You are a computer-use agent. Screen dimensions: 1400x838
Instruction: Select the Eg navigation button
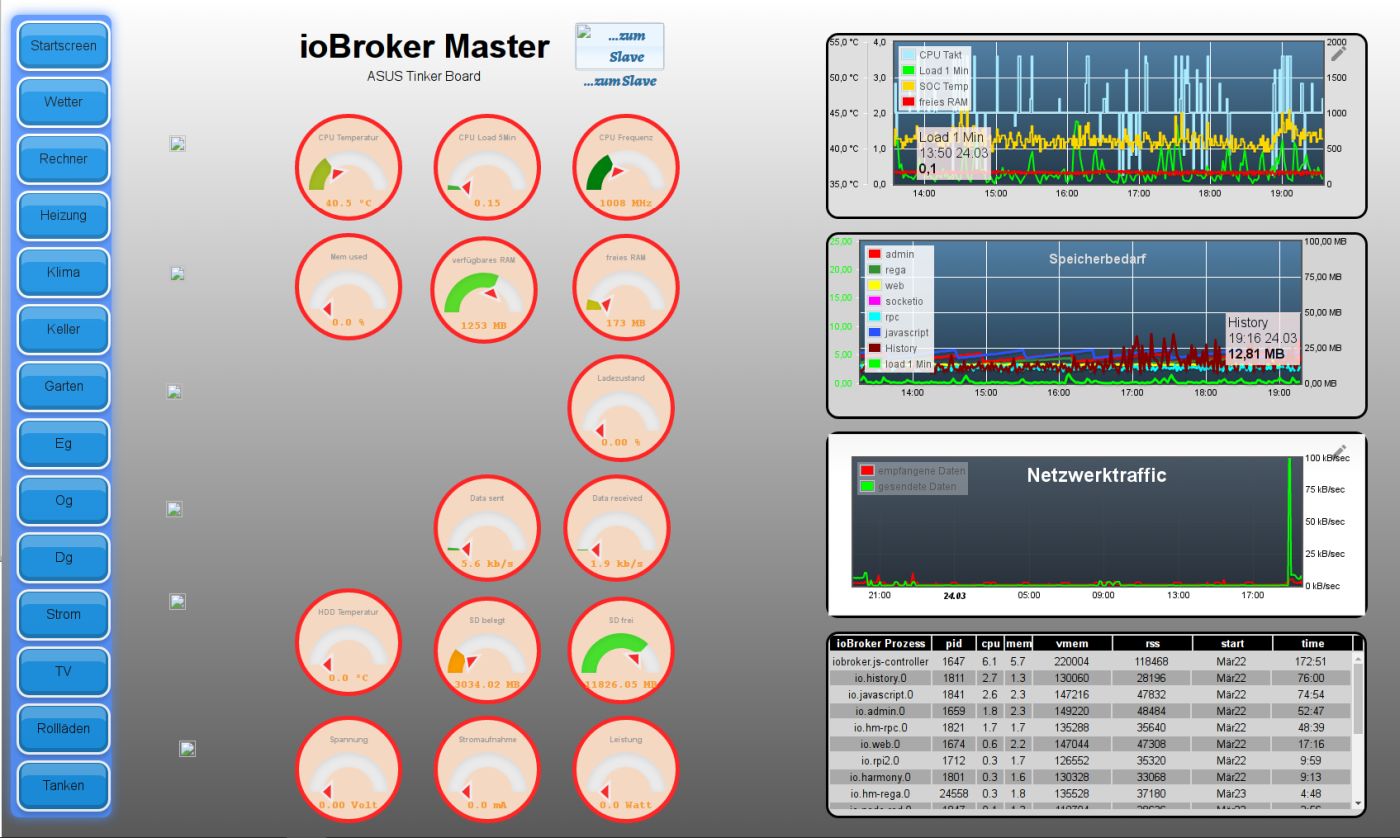point(63,443)
